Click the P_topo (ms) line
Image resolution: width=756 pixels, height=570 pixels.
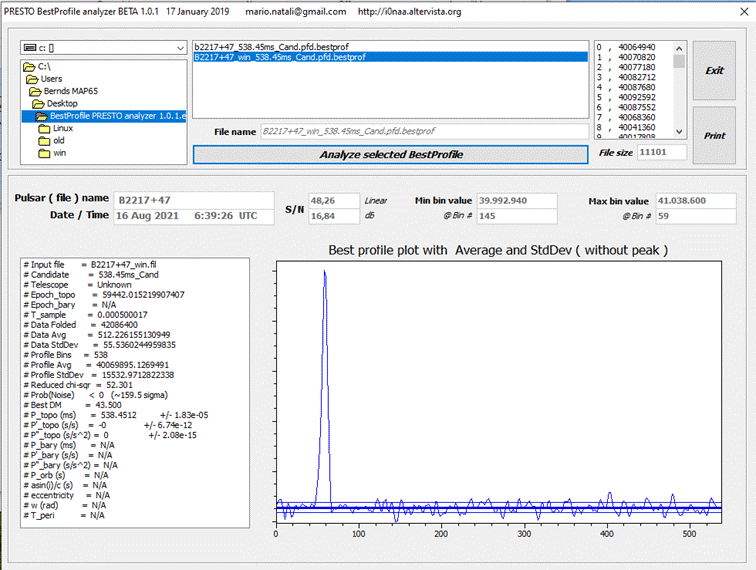[116, 415]
